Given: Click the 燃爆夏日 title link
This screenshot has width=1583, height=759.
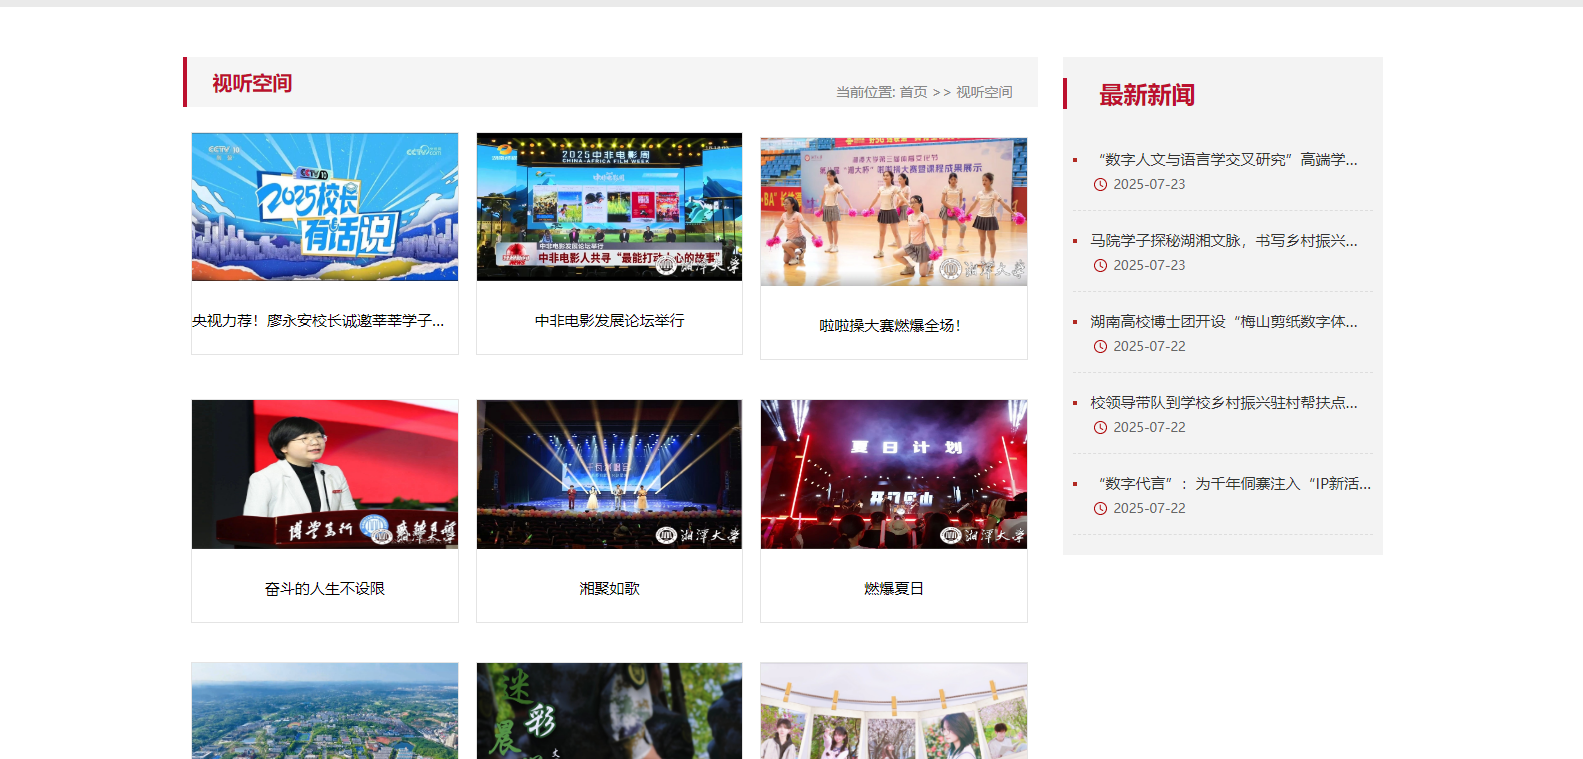Looking at the screenshot, I should (x=893, y=589).
